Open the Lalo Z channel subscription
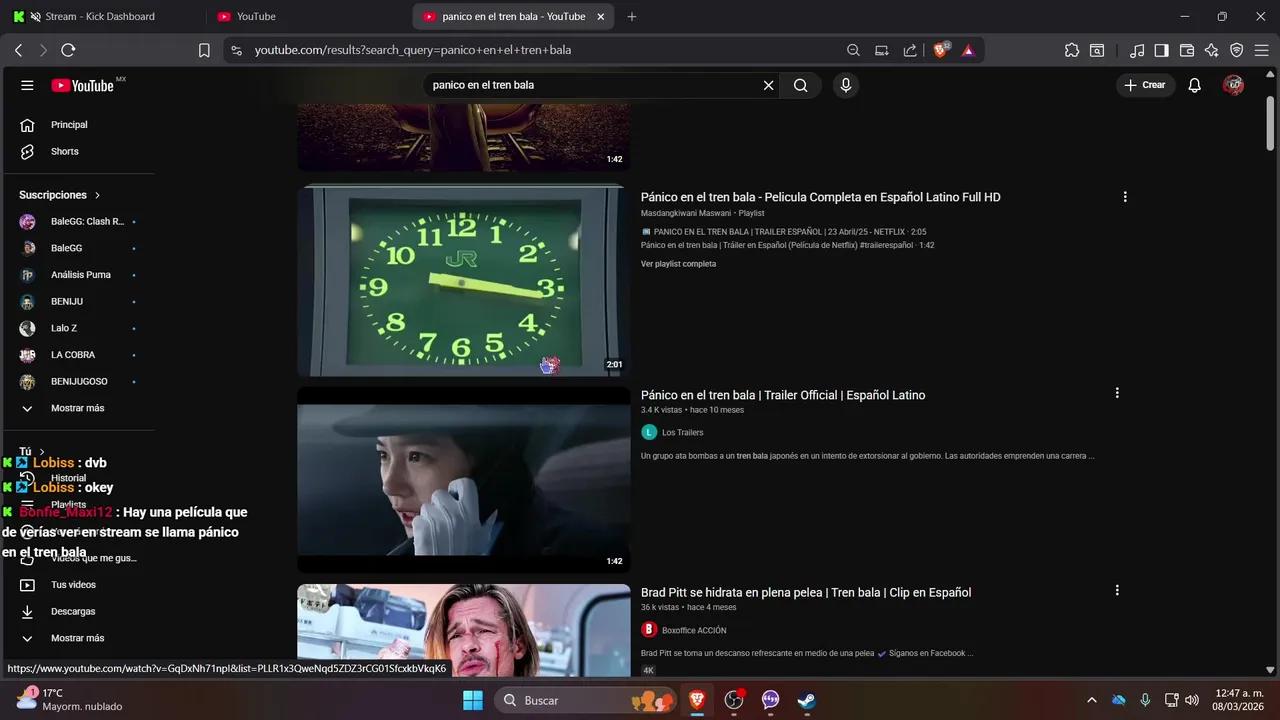 coord(80,328)
